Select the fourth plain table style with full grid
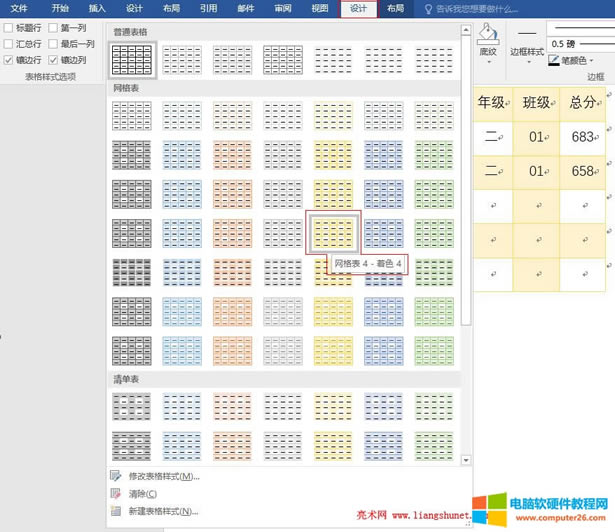The image size is (615, 532). pyautogui.click(x=283, y=60)
